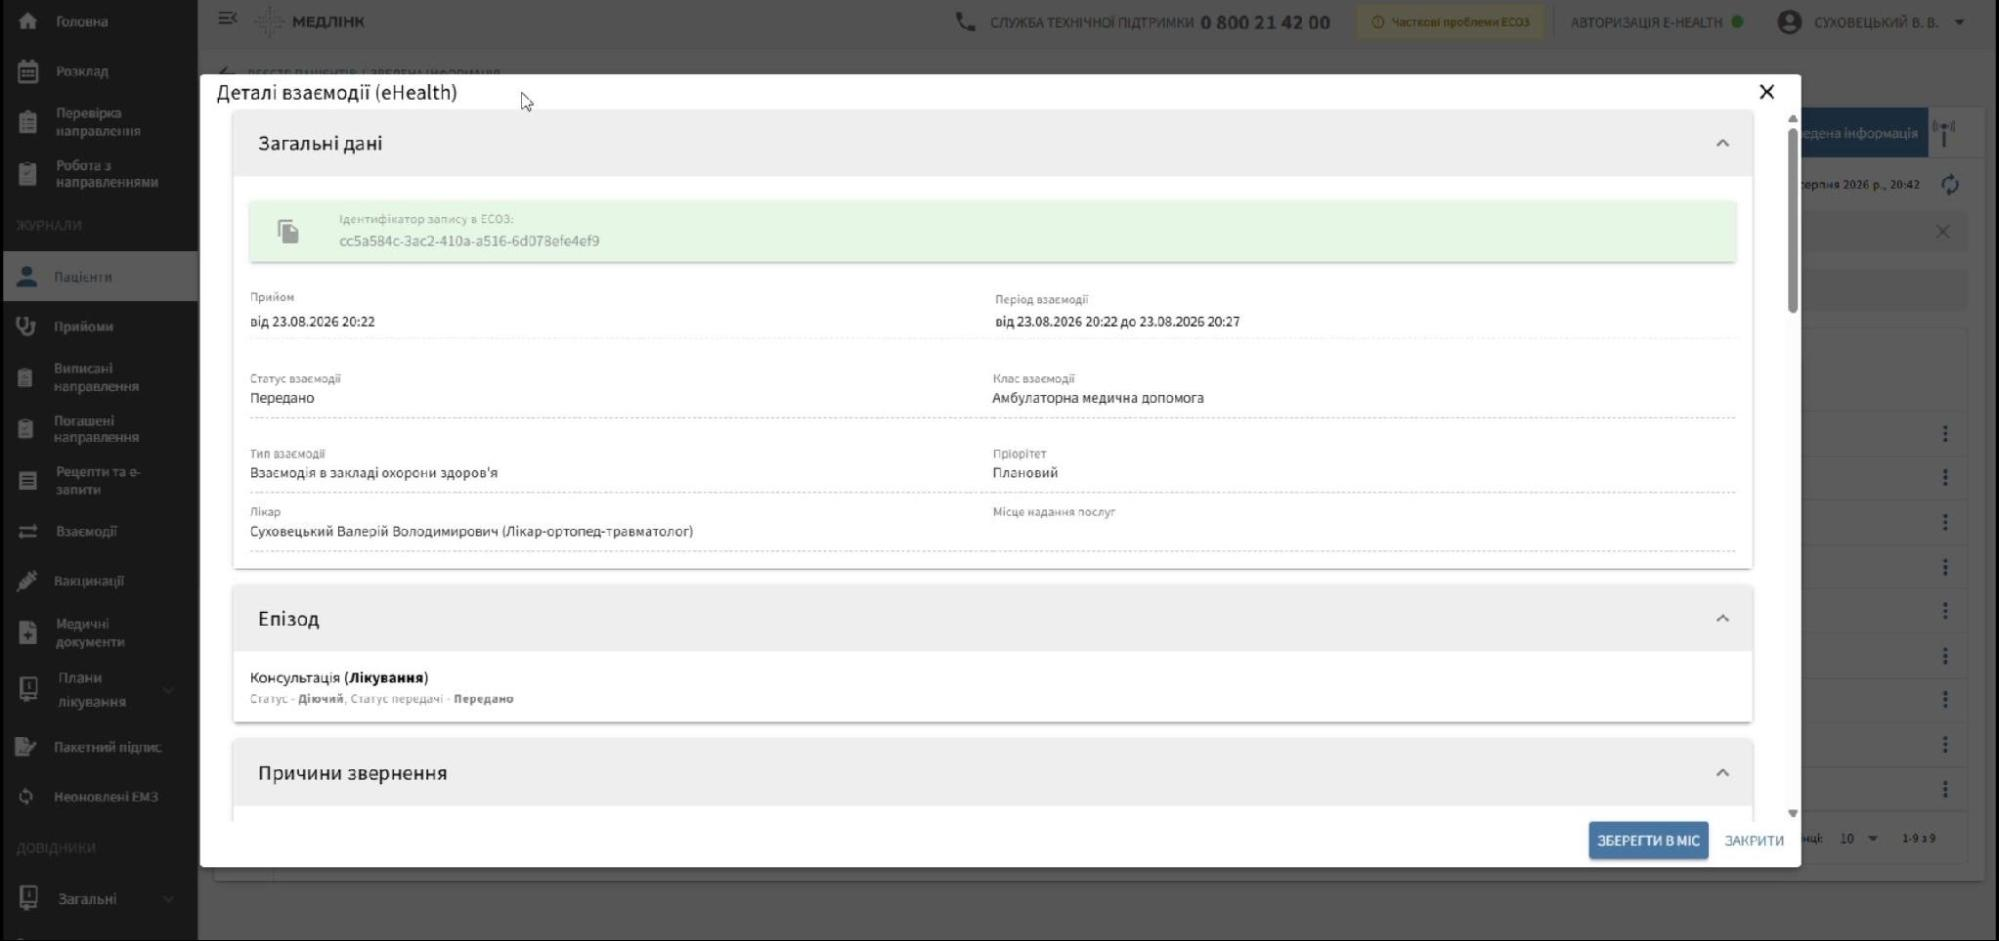This screenshot has height=941, width=1999.
Task: Open Розклад in the sidebar
Action: [82, 71]
